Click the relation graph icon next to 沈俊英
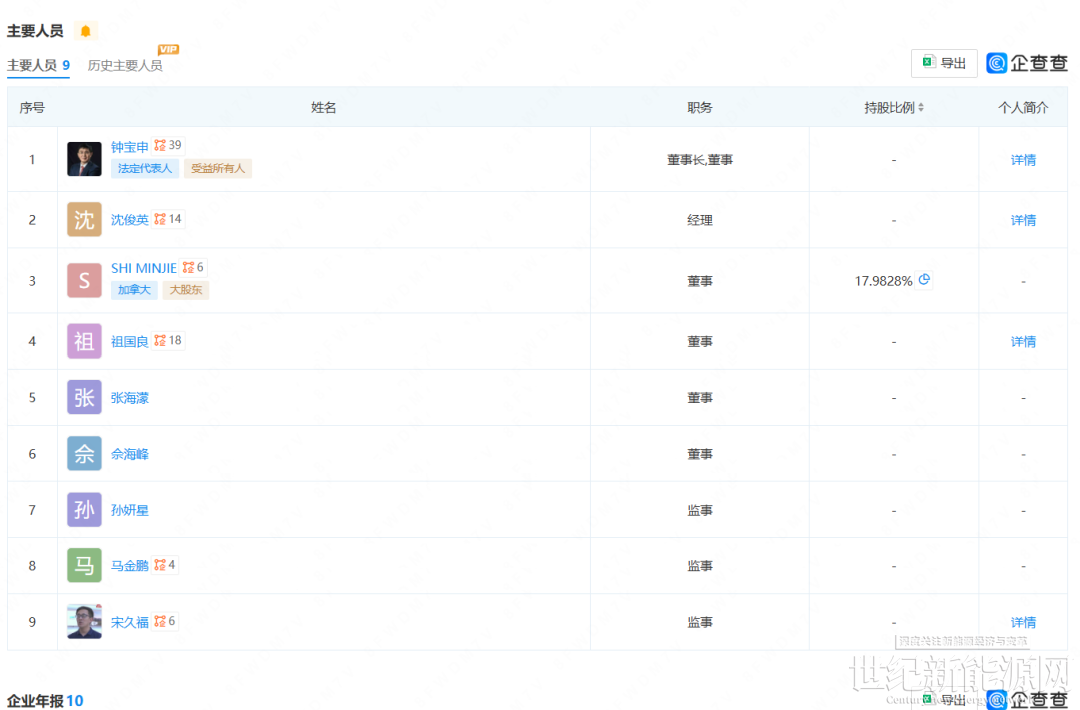 click(160, 219)
